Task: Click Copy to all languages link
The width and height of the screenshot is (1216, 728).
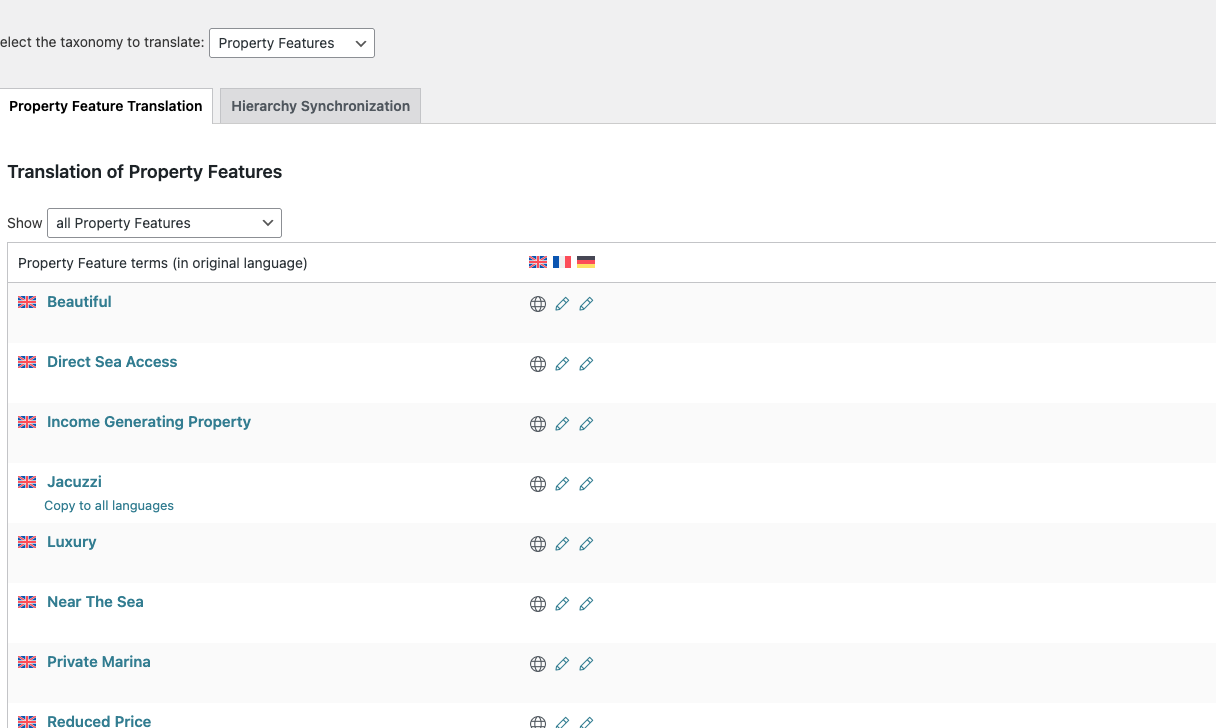Action: pyautogui.click(x=109, y=506)
